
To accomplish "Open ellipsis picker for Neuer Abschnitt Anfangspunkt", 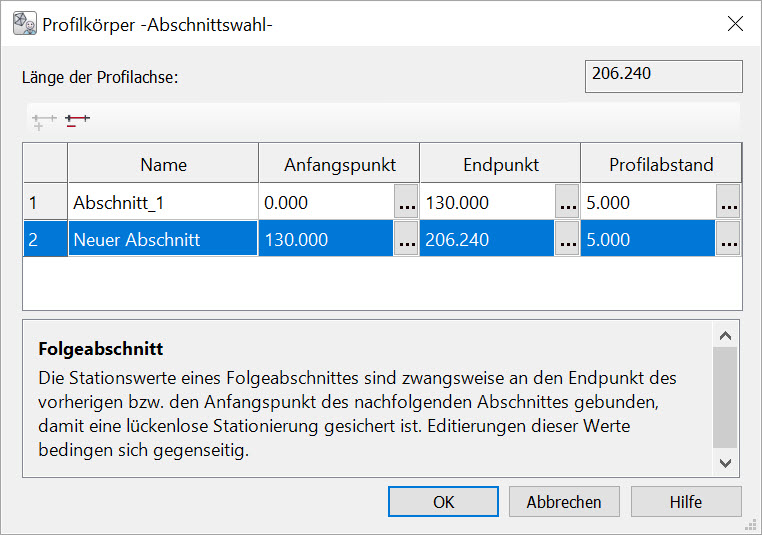I will tap(406, 240).
